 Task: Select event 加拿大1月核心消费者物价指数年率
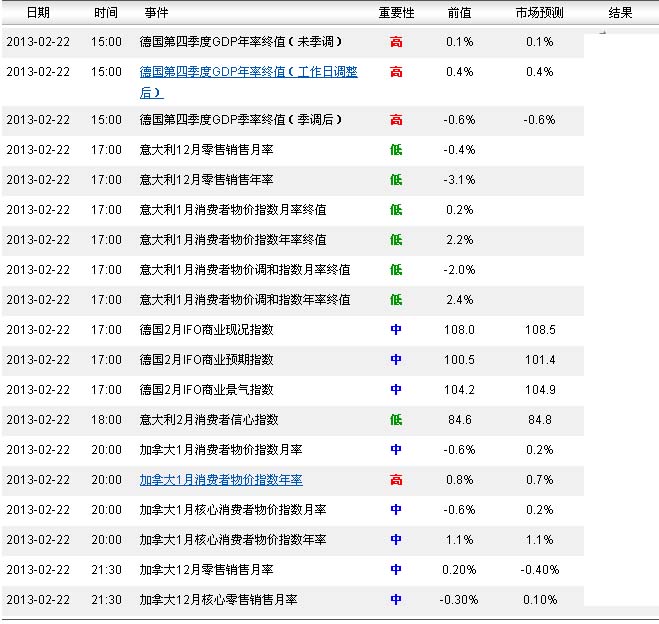[x=233, y=540]
